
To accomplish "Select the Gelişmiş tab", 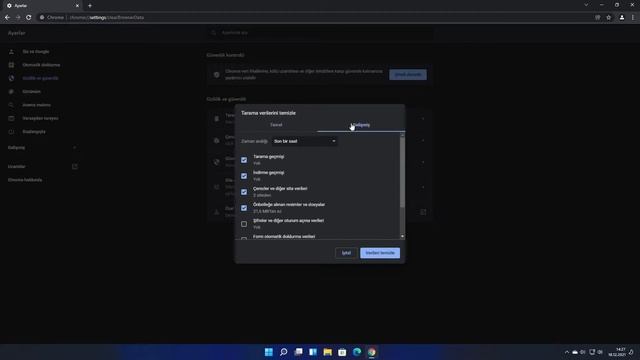I will tap(361, 125).
